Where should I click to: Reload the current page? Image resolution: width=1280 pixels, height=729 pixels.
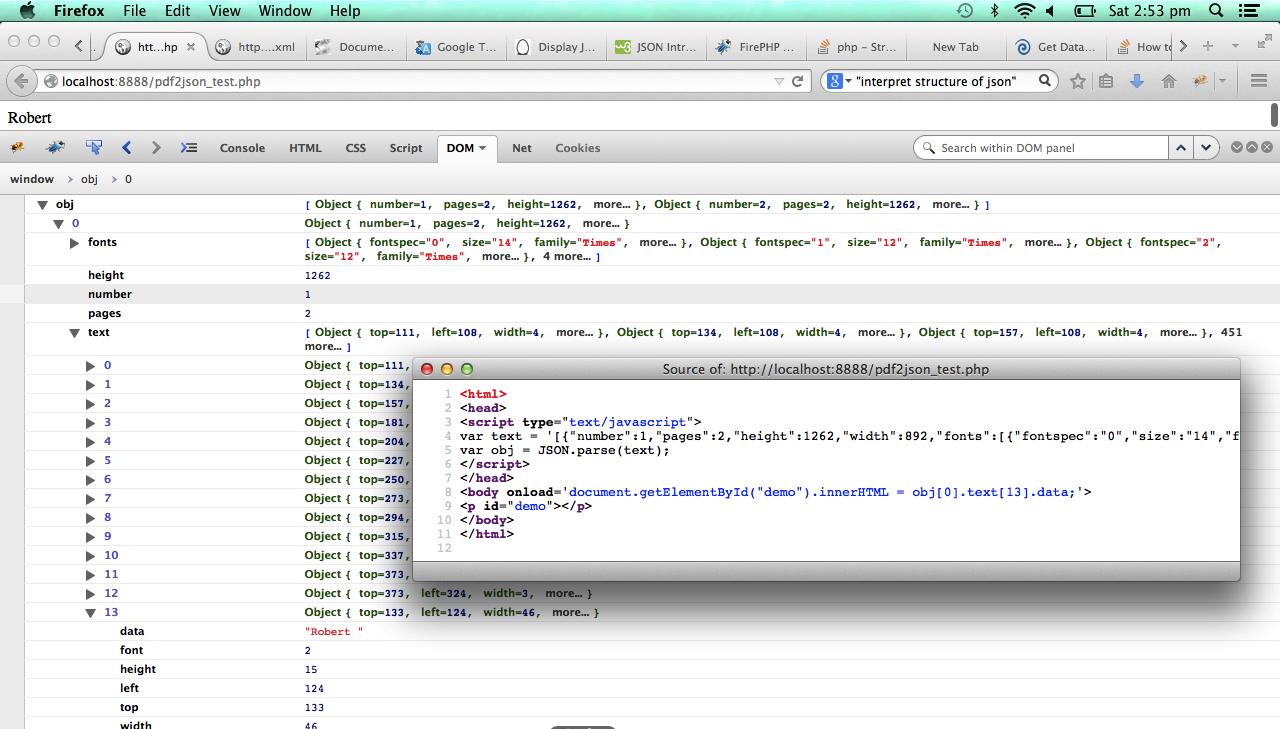click(798, 81)
